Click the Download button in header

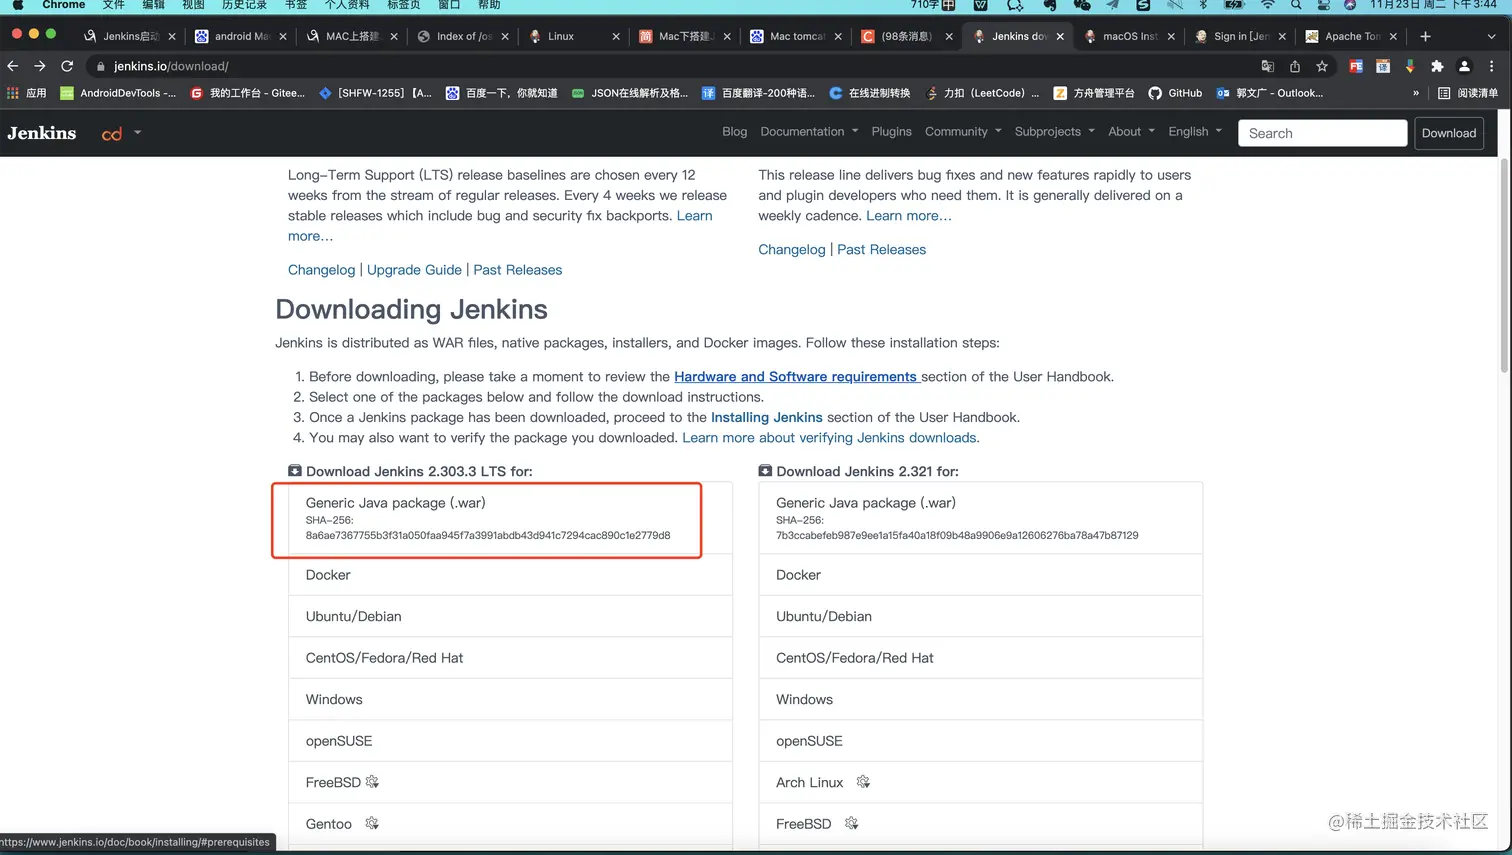click(x=1448, y=133)
